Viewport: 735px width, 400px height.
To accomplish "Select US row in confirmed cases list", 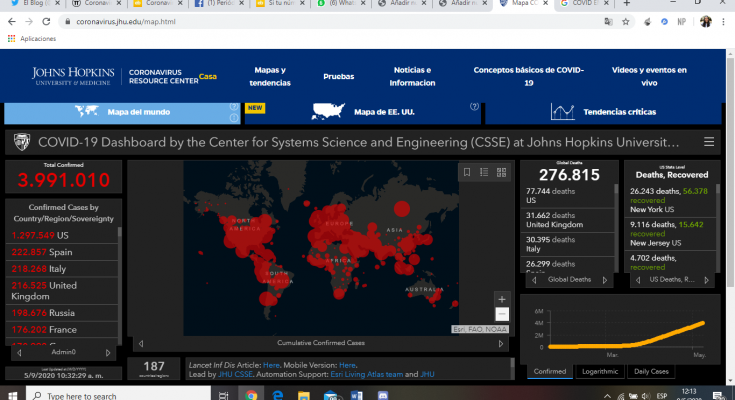I will (61, 235).
